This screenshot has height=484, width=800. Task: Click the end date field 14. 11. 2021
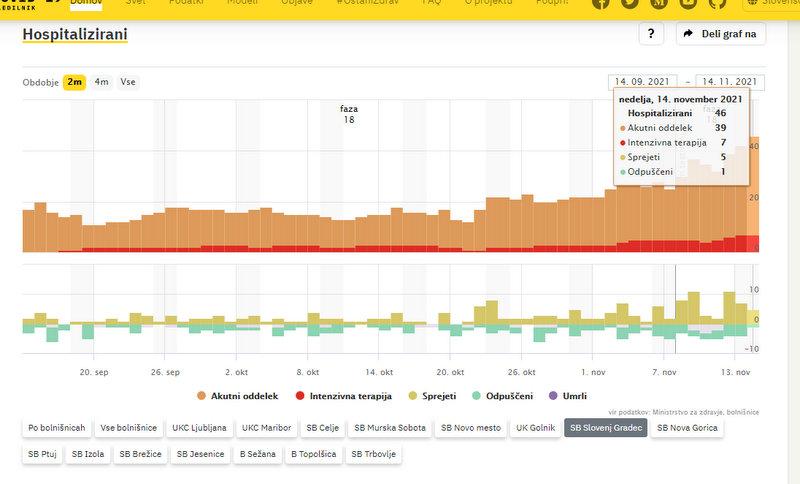click(730, 82)
